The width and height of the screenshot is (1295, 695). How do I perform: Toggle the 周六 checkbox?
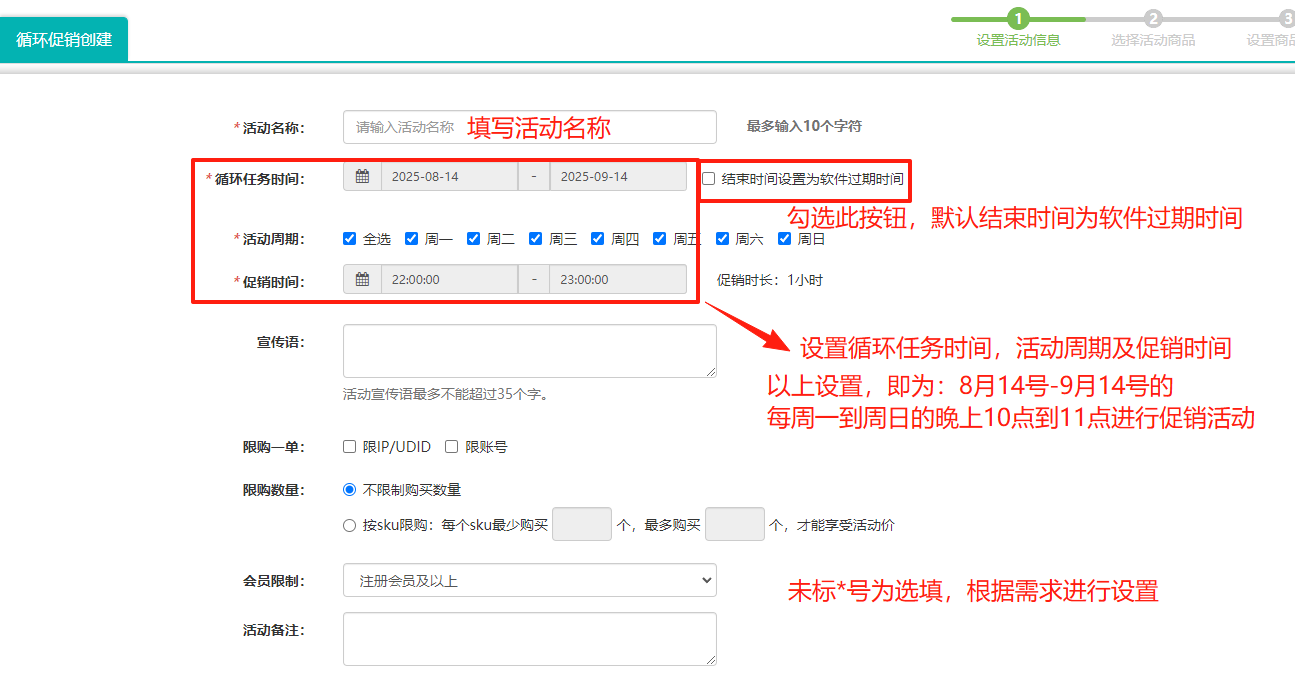[x=722, y=239]
